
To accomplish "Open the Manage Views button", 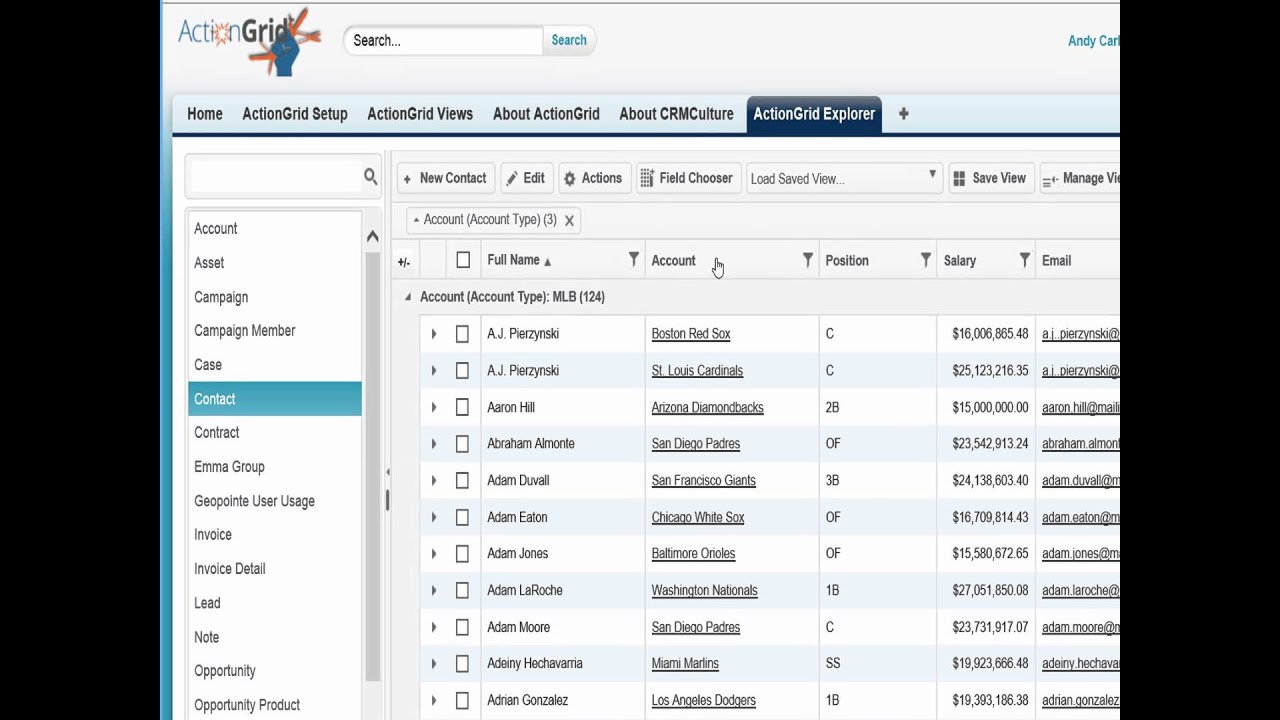I will click(1081, 178).
